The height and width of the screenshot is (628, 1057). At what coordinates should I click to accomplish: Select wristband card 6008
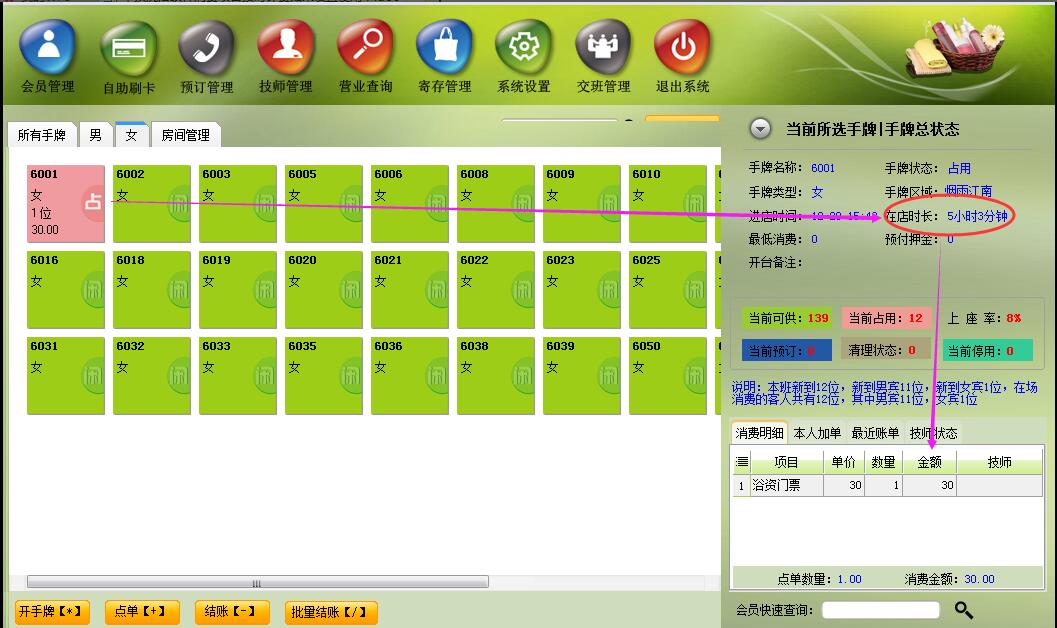coord(495,203)
